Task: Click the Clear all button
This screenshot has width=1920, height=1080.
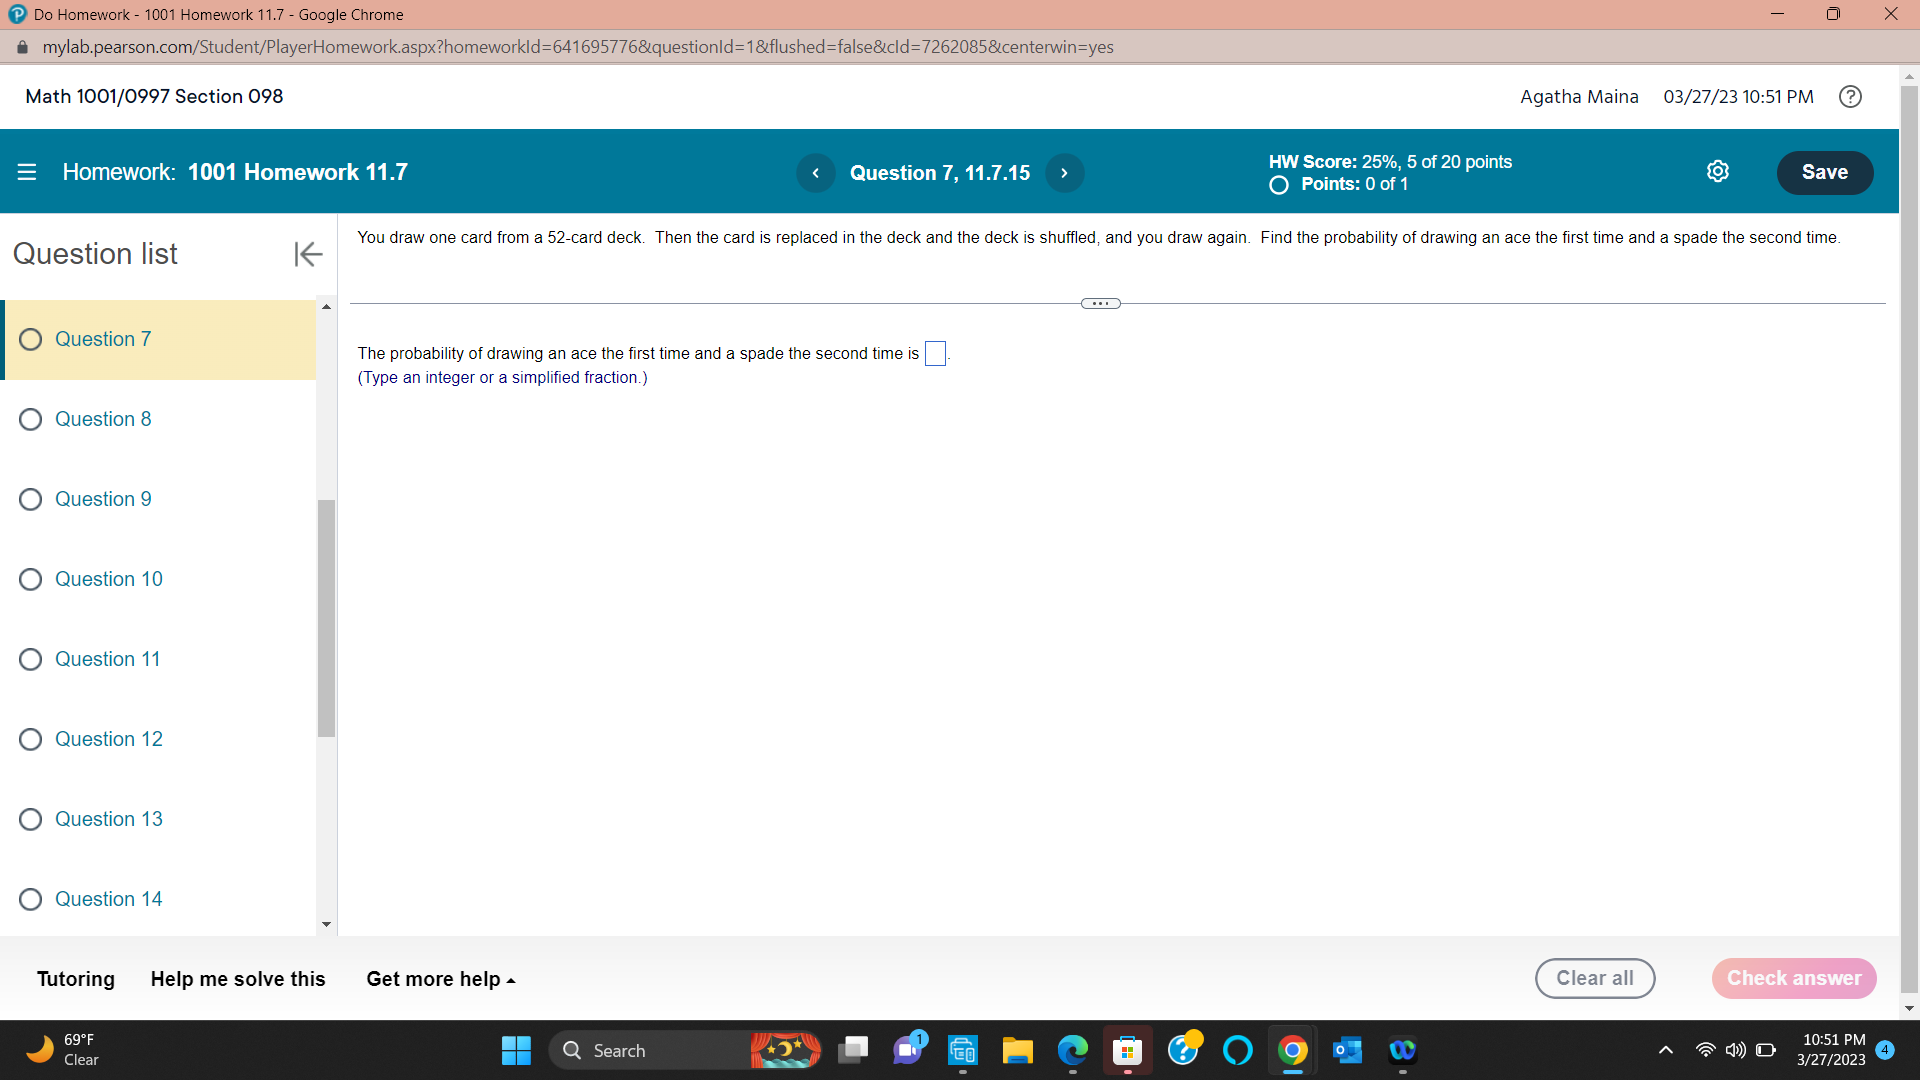Action: [x=1594, y=978]
